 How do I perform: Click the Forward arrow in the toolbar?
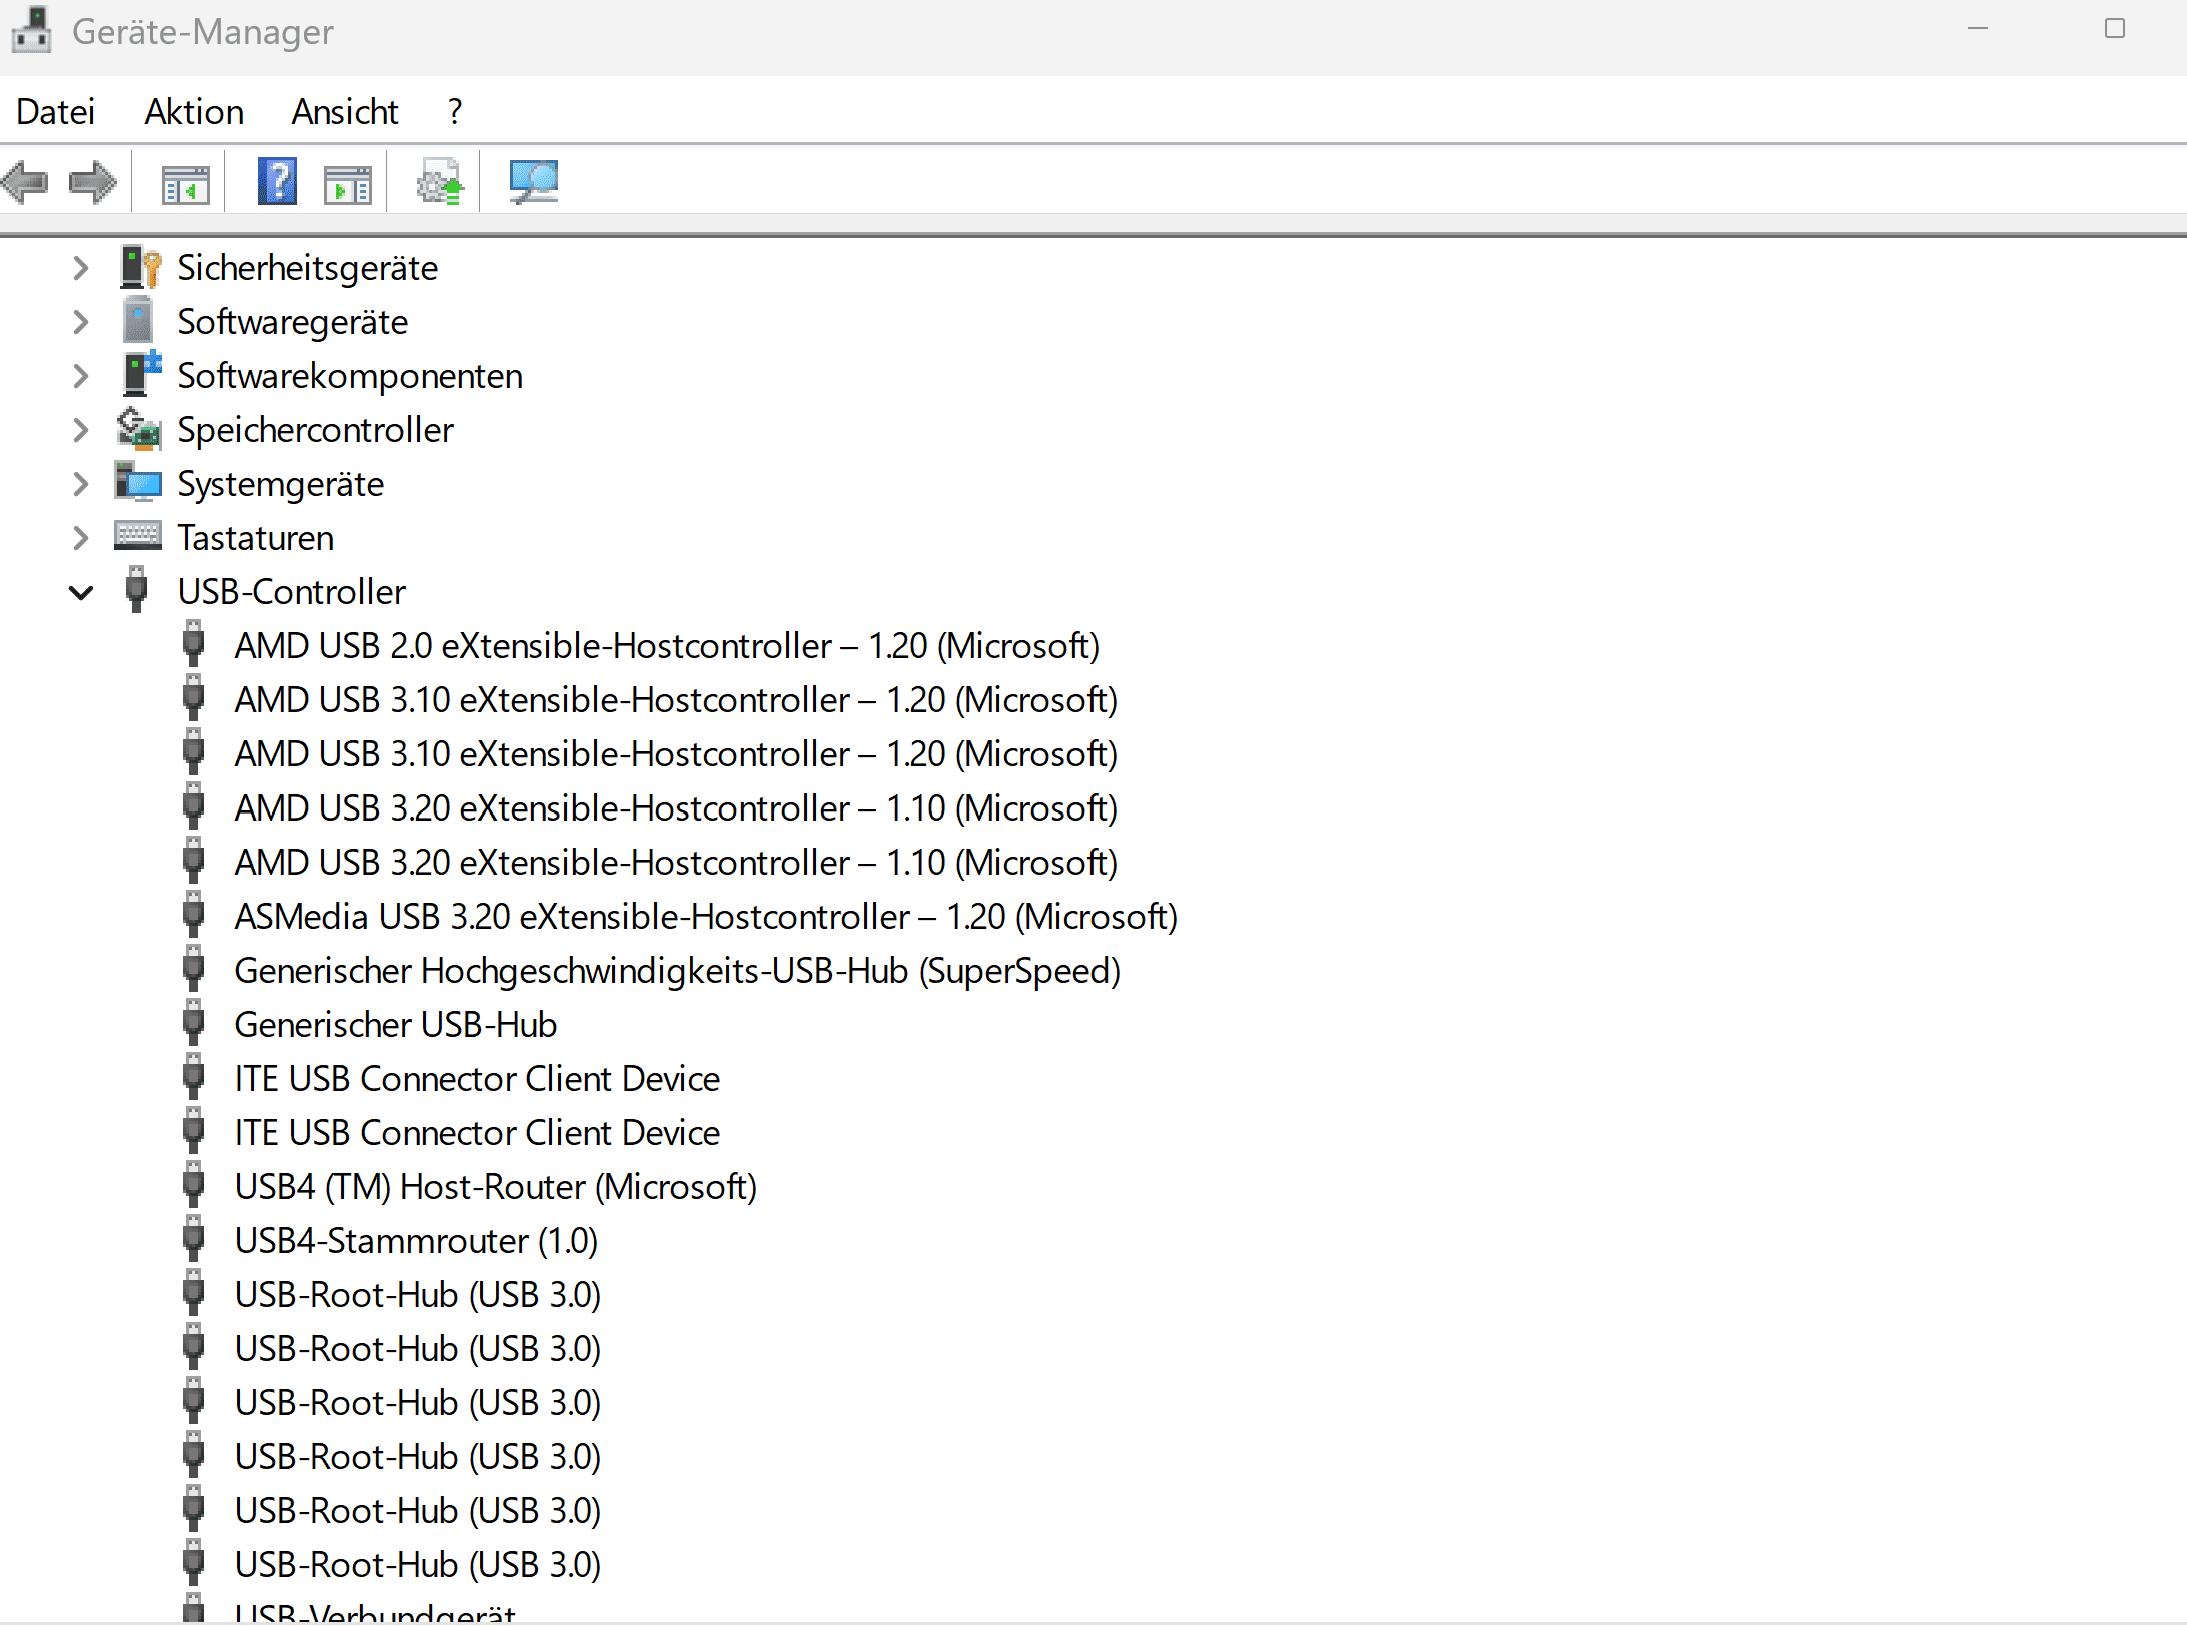(x=92, y=182)
